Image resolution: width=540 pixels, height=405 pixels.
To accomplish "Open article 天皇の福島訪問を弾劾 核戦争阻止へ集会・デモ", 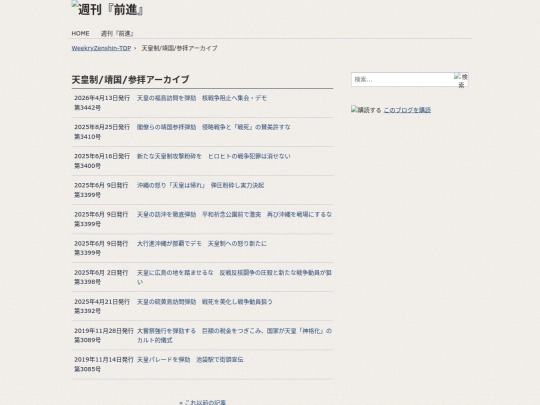I will tap(202, 98).
